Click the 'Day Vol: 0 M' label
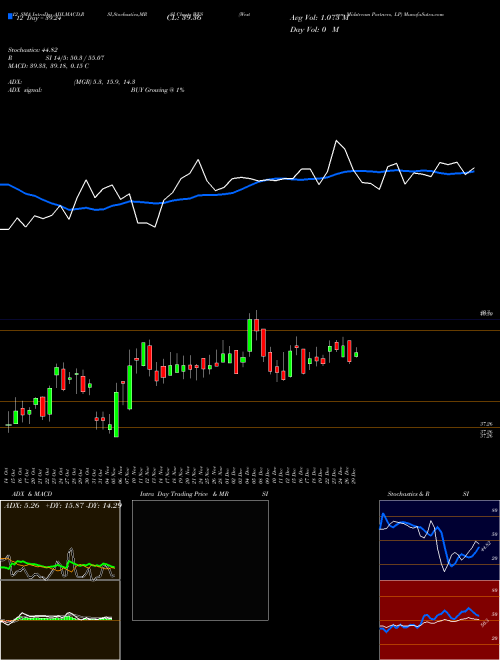The height and width of the screenshot is (660, 500). (x=314, y=30)
